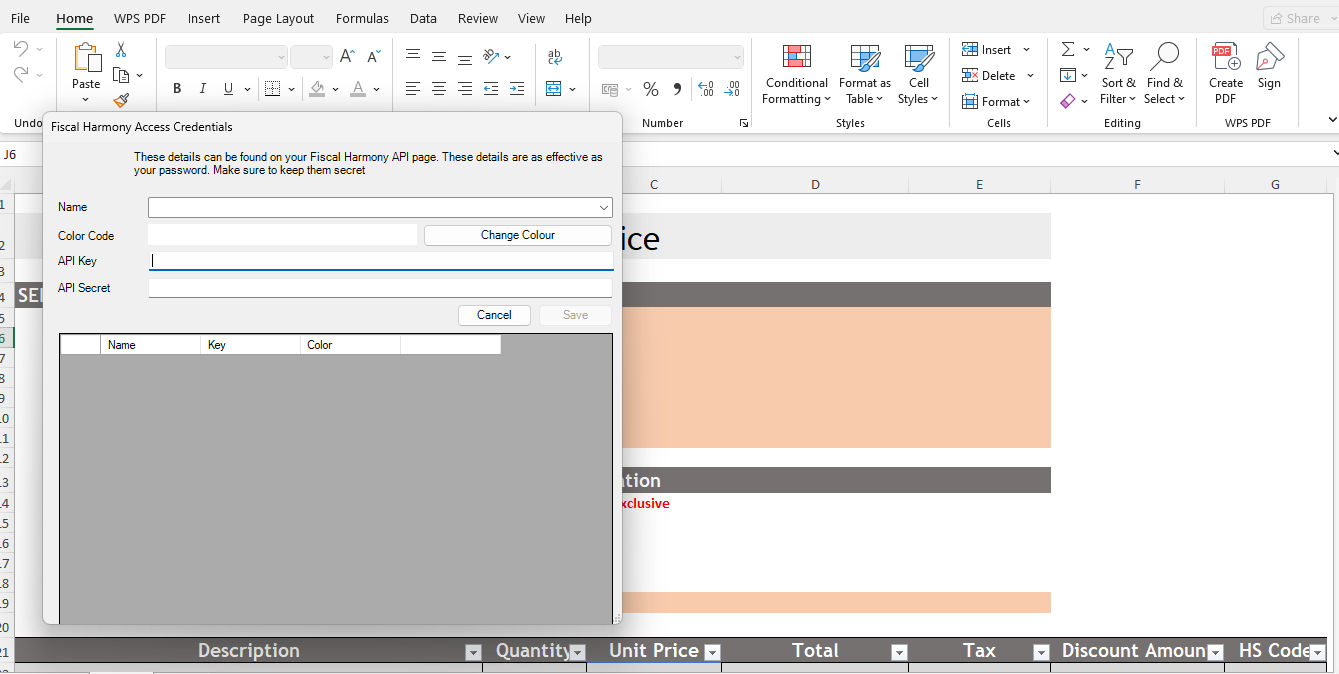
Task: Focus the API Secret input field
Action: click(x=380, y=288)
